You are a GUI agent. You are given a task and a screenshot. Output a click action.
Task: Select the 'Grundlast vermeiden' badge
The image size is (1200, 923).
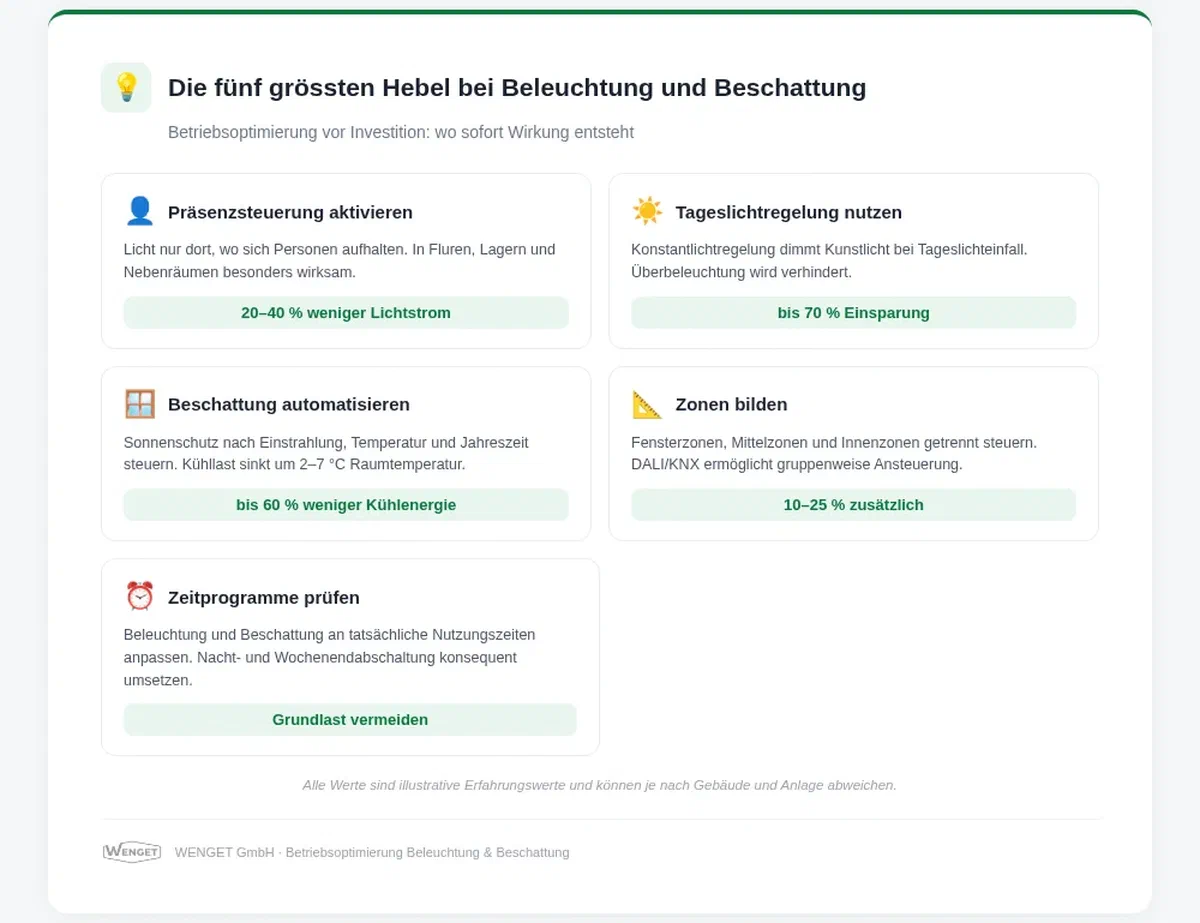[350, 720]
